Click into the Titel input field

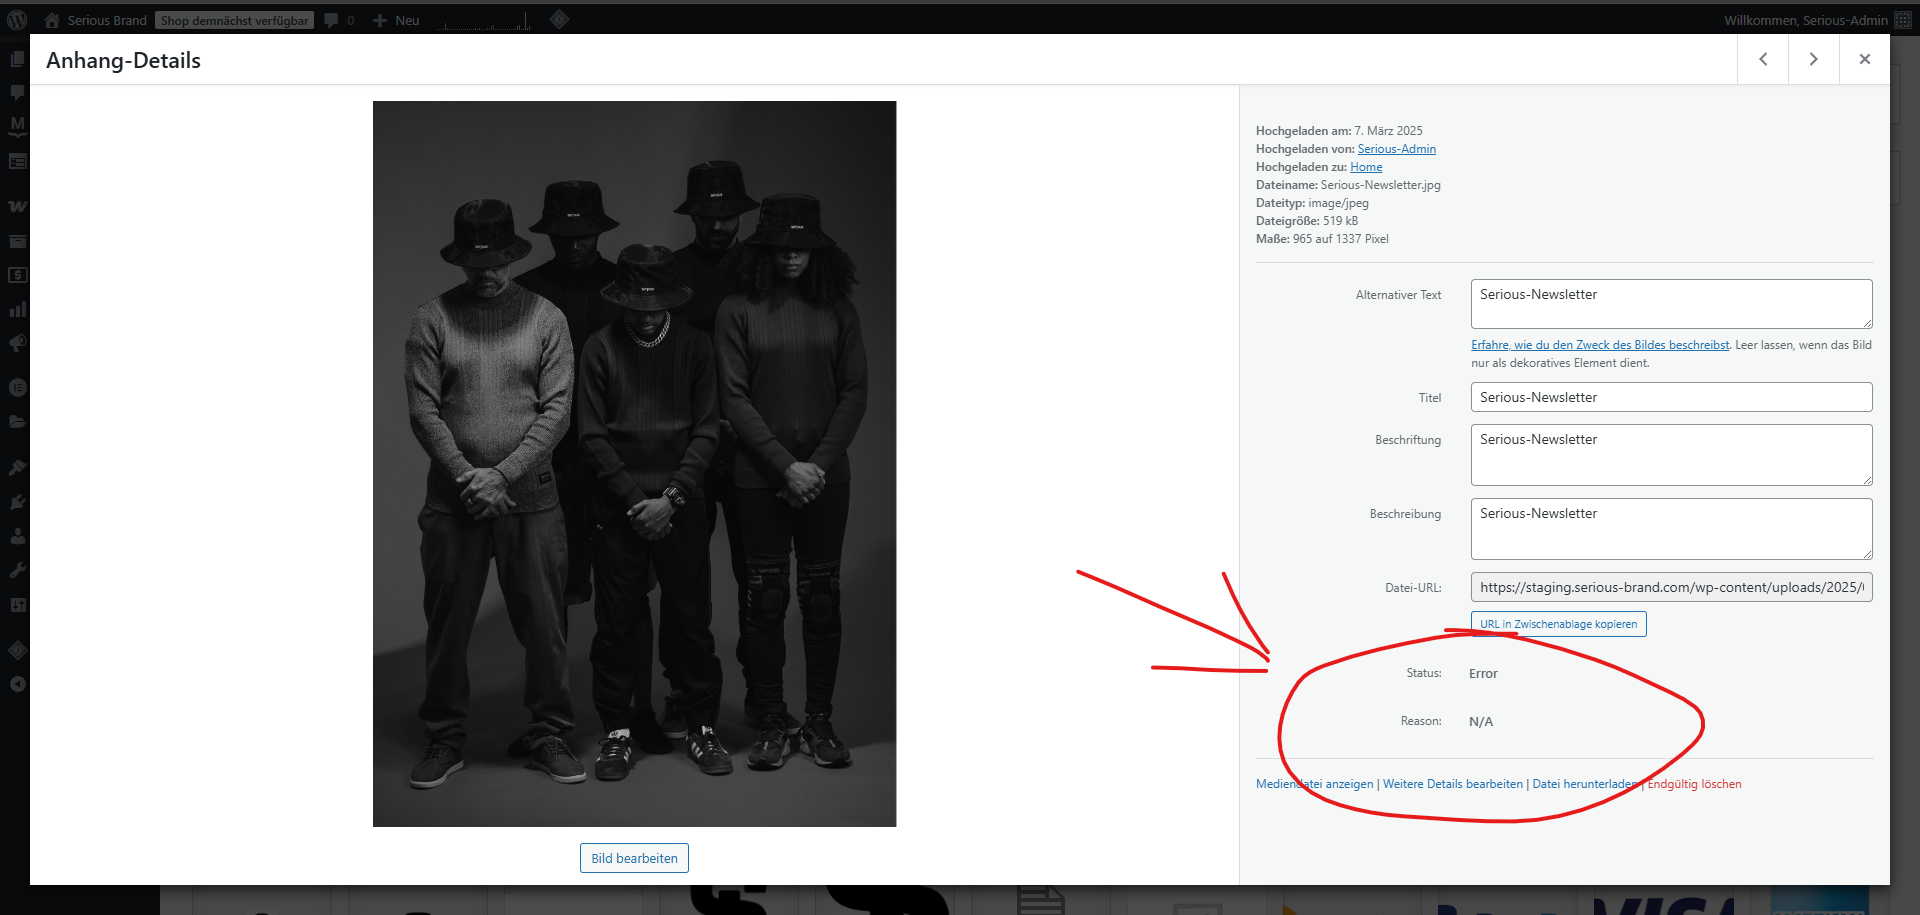[1671, 397]
